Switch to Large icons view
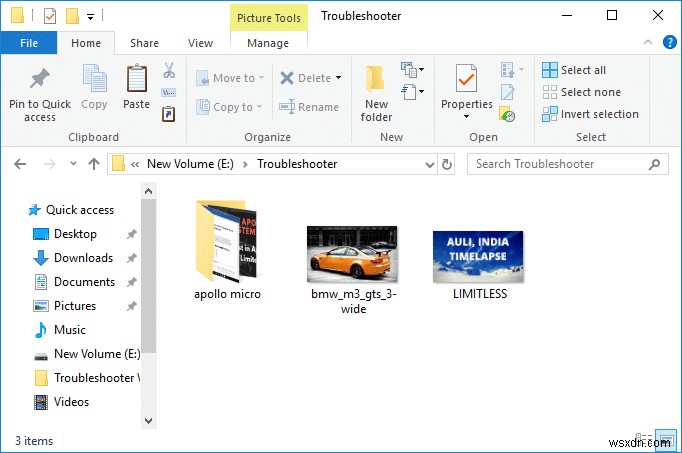Viewport: 682px width, 453px height. pyautogui.click(x=665, y=438)
